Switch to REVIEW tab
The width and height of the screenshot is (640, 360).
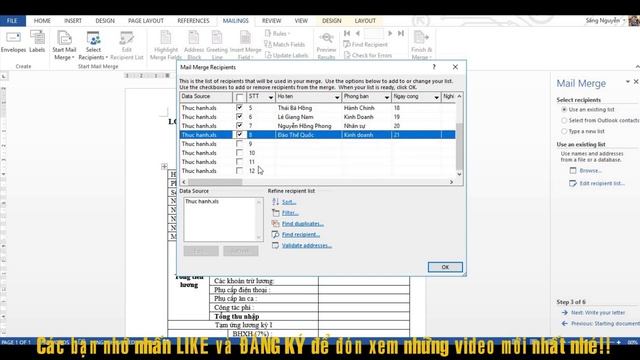[x=271, y=20]
